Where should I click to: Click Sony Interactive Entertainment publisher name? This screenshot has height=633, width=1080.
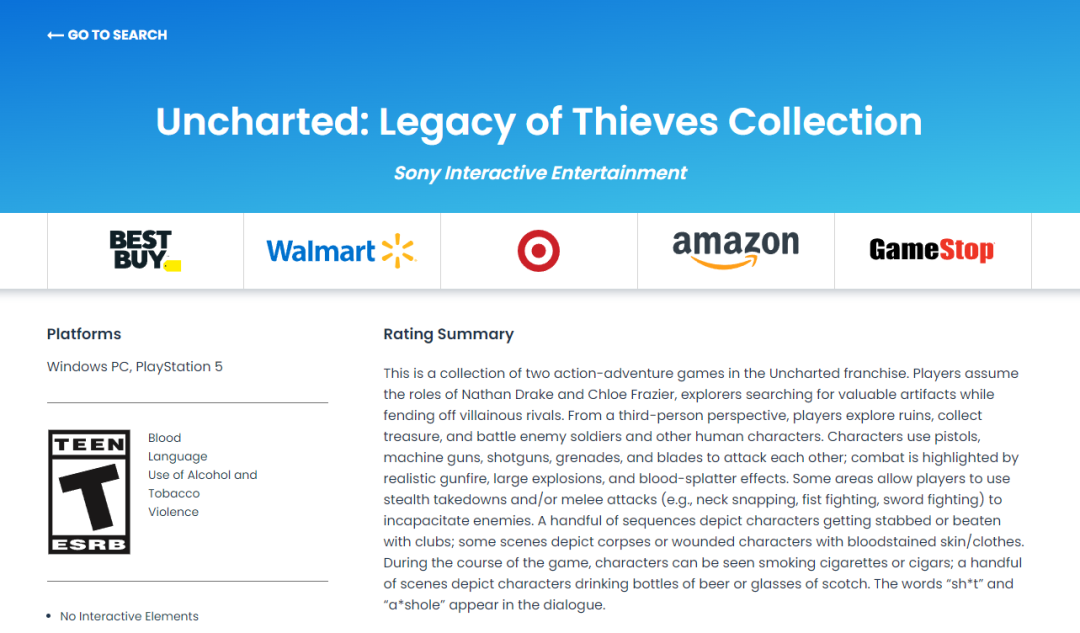[x=540, y=173]
